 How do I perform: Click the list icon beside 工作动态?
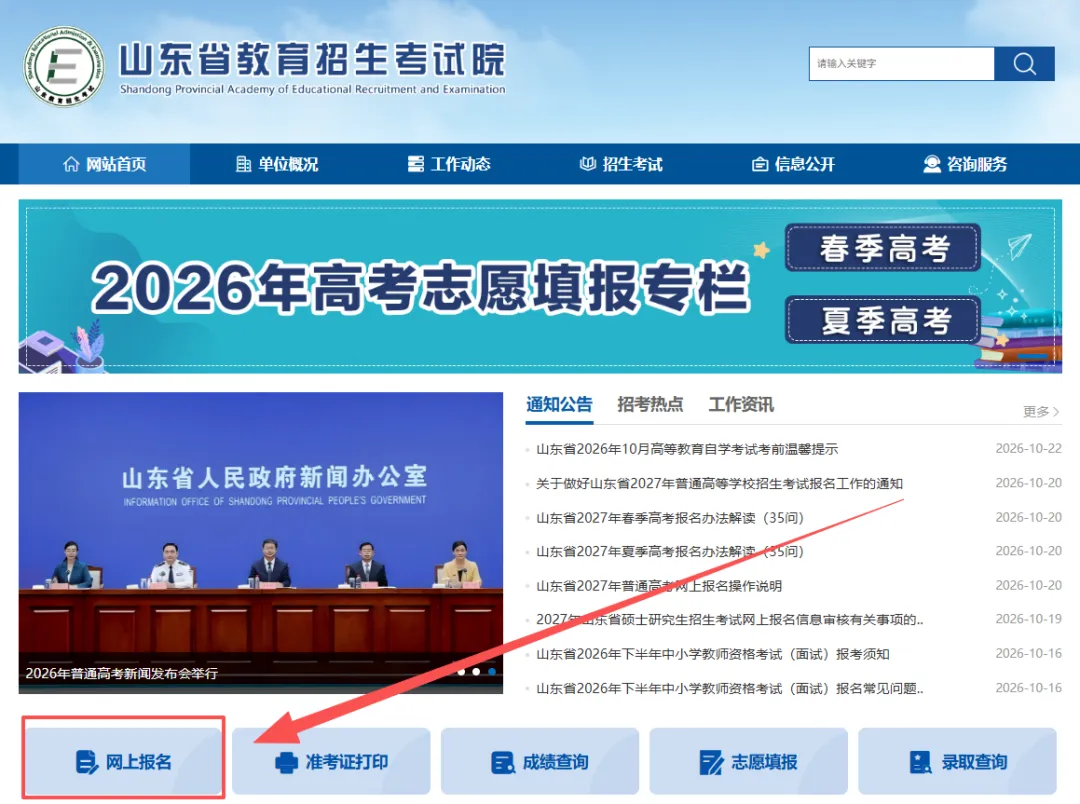click(x=415, y=164)
